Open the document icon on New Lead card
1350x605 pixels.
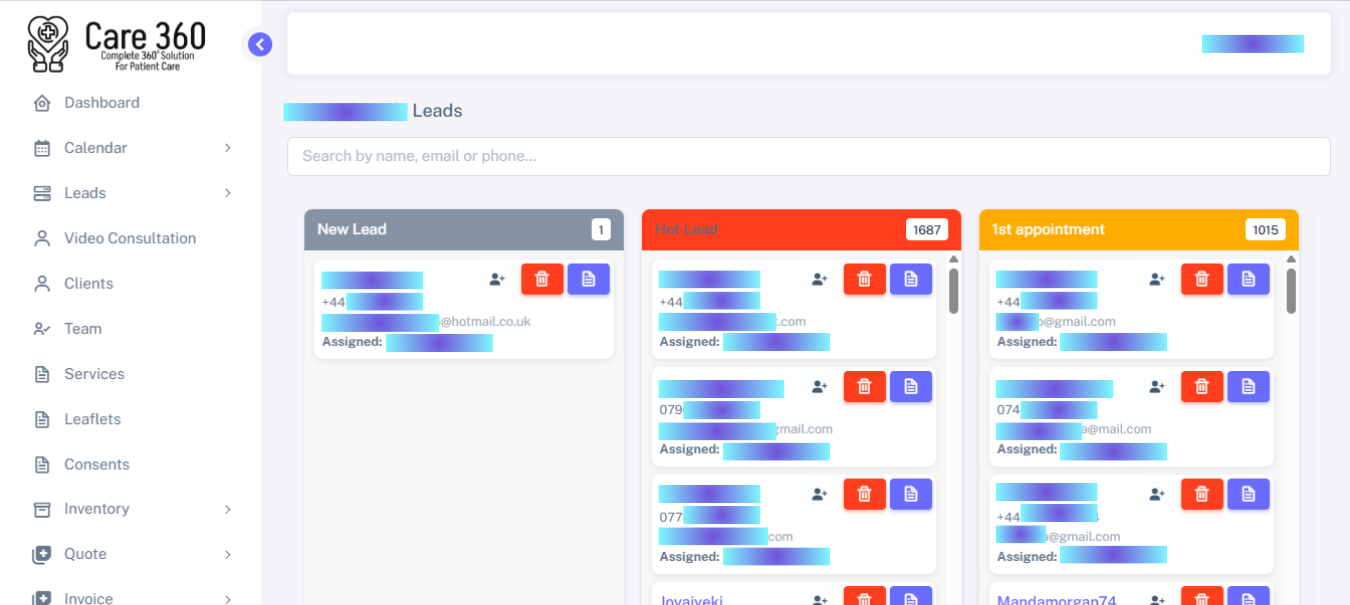coord(588,279)
